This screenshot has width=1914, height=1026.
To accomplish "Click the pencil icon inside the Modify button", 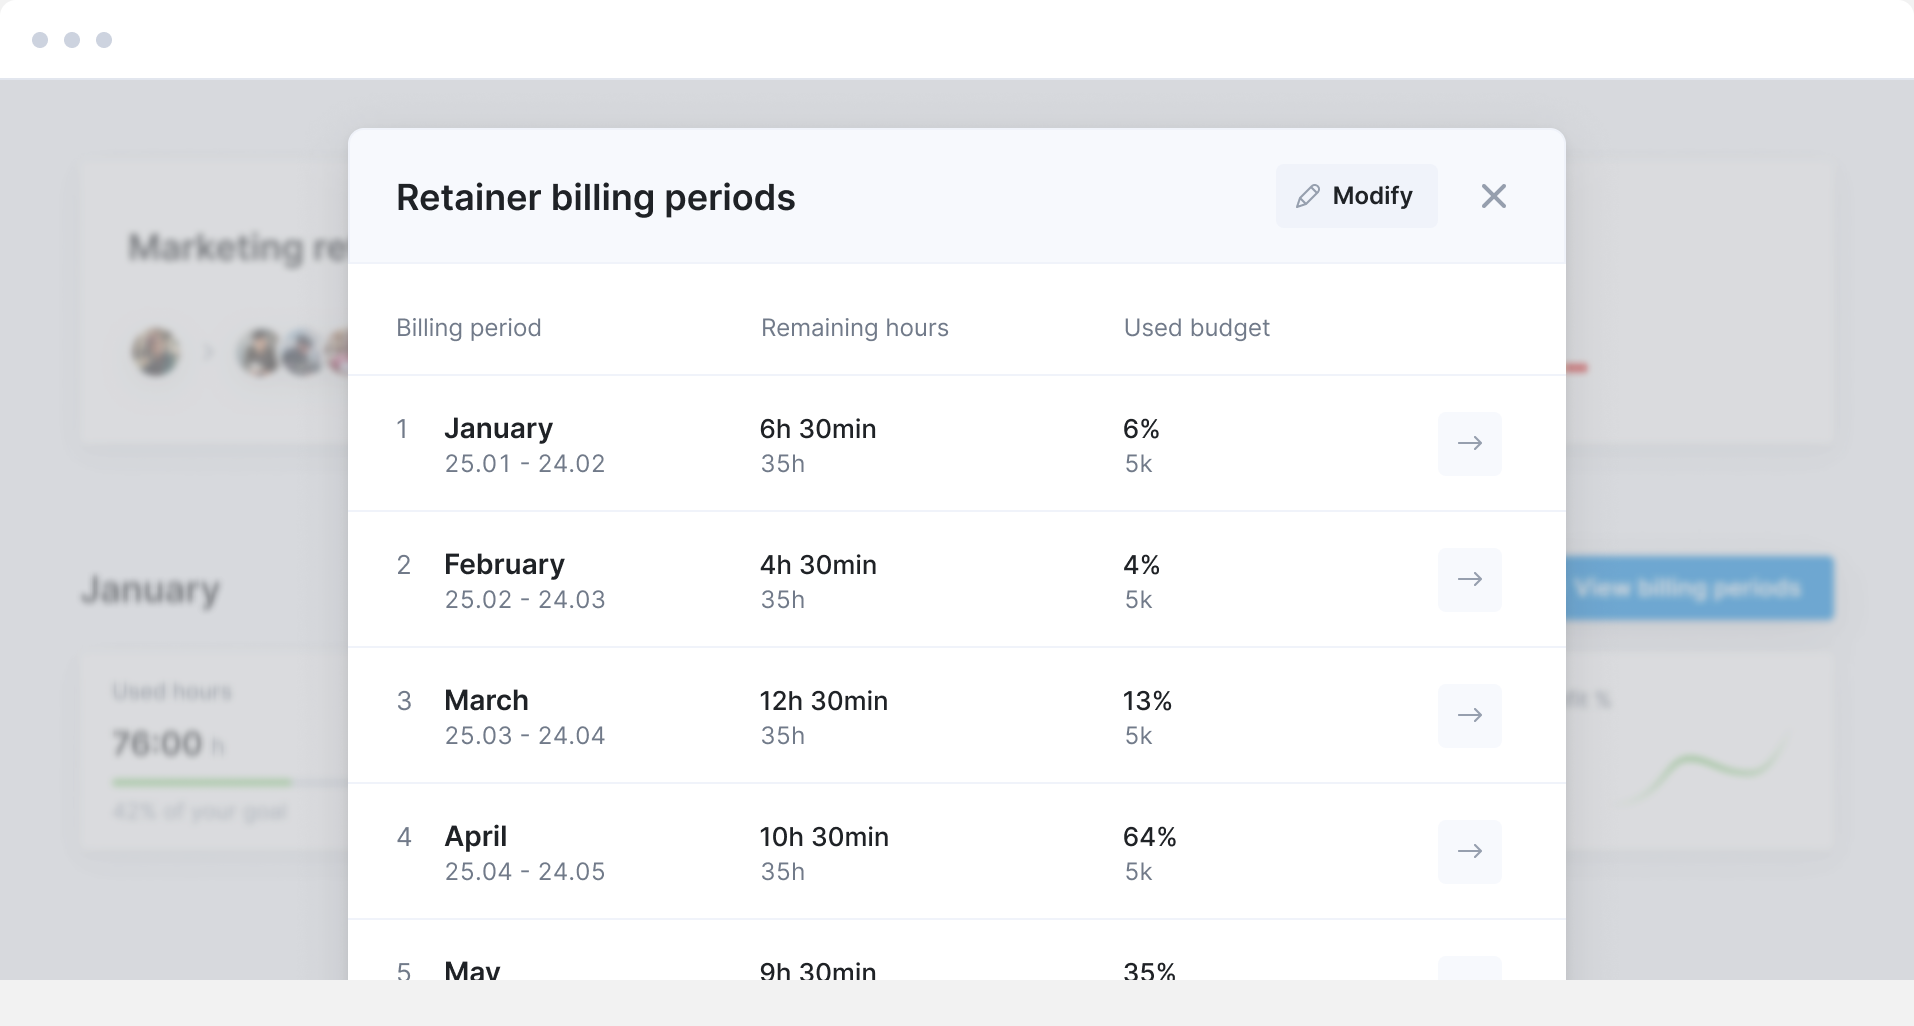I will pyautogui.click(x=1310, y=196).
